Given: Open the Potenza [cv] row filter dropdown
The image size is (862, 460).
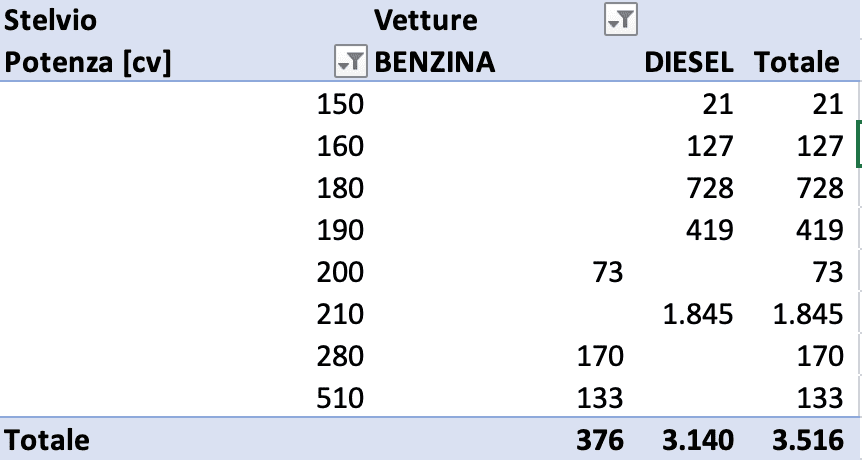Looking at the screenshot, I should tap(351, 62).
